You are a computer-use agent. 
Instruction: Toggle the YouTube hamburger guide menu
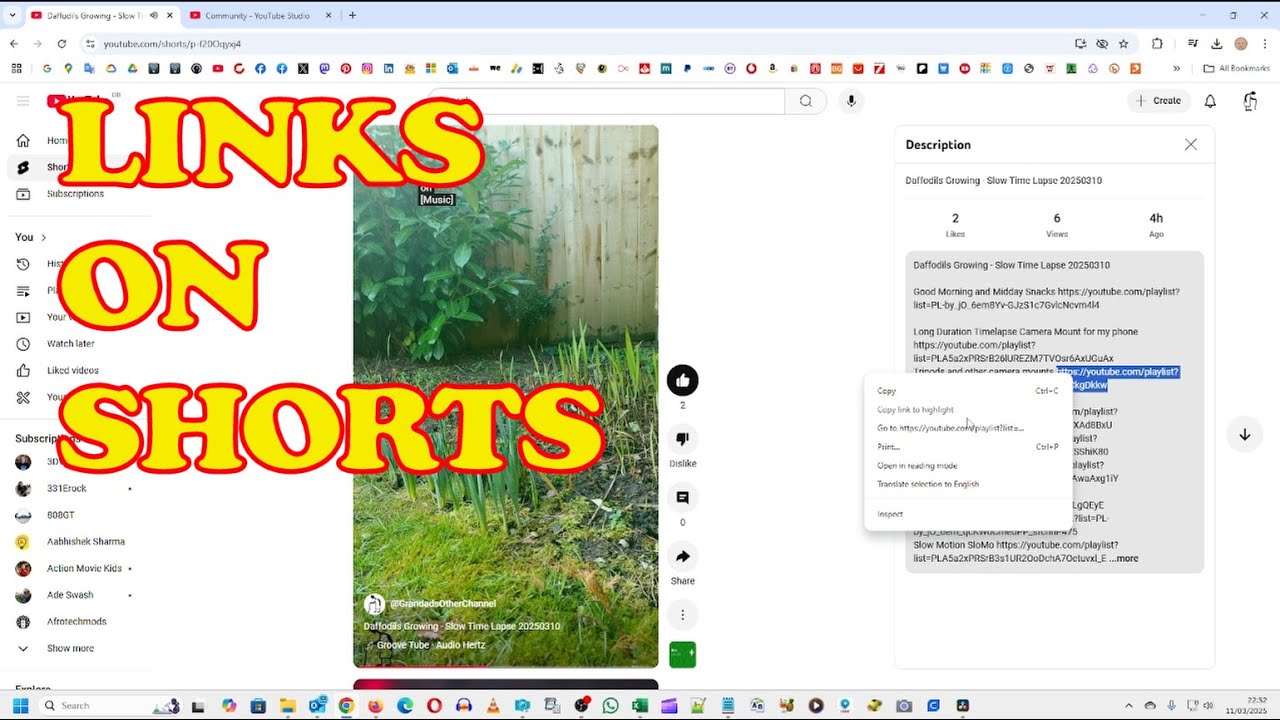point(23,100)
